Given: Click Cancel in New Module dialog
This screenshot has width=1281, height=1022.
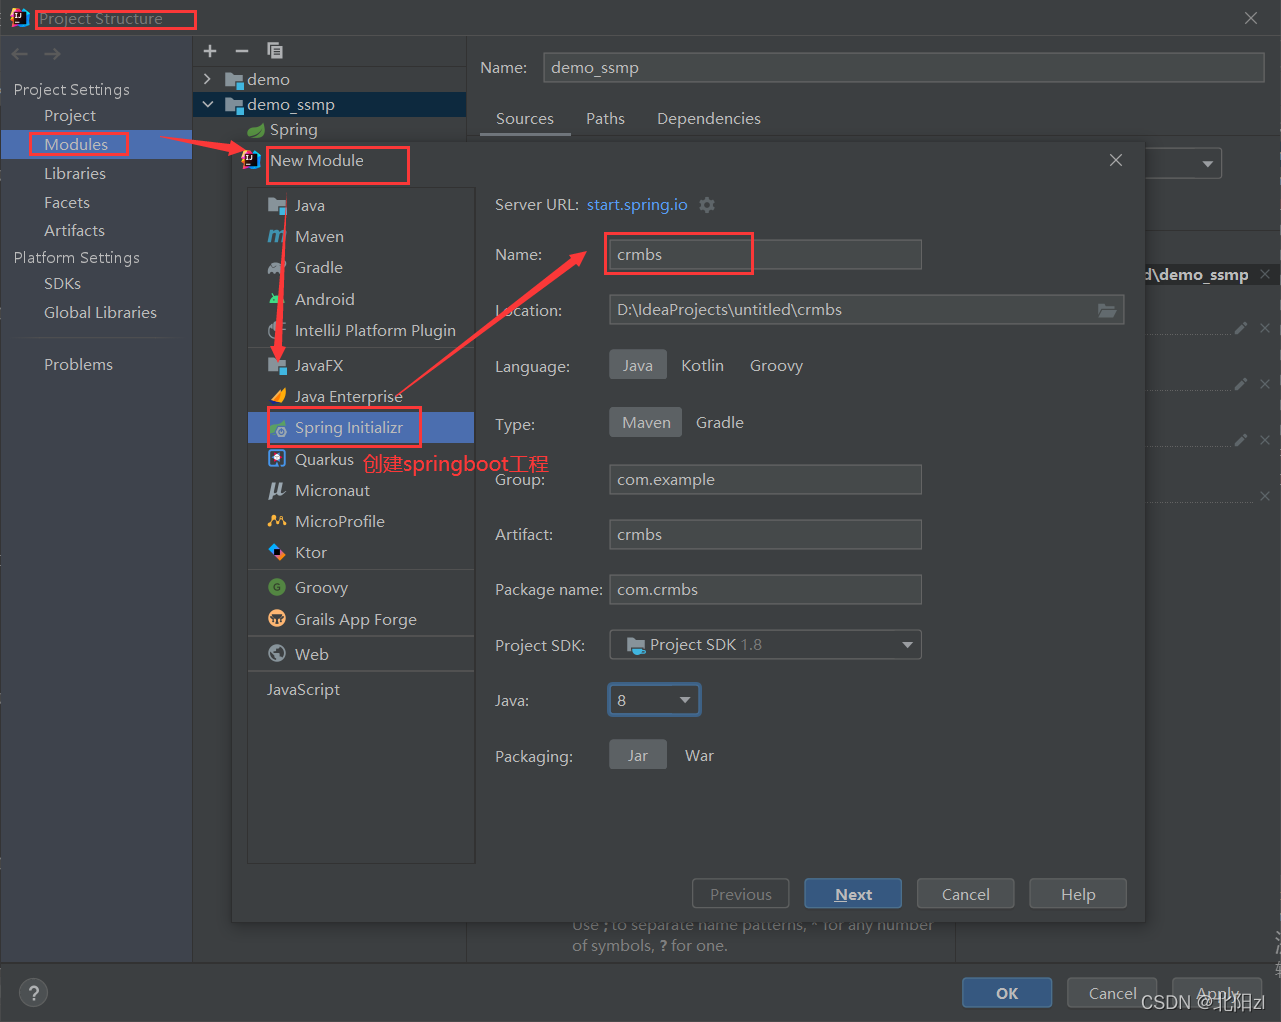Looking at the screenshot, I should pyautogui.click(x=966, y=894).
